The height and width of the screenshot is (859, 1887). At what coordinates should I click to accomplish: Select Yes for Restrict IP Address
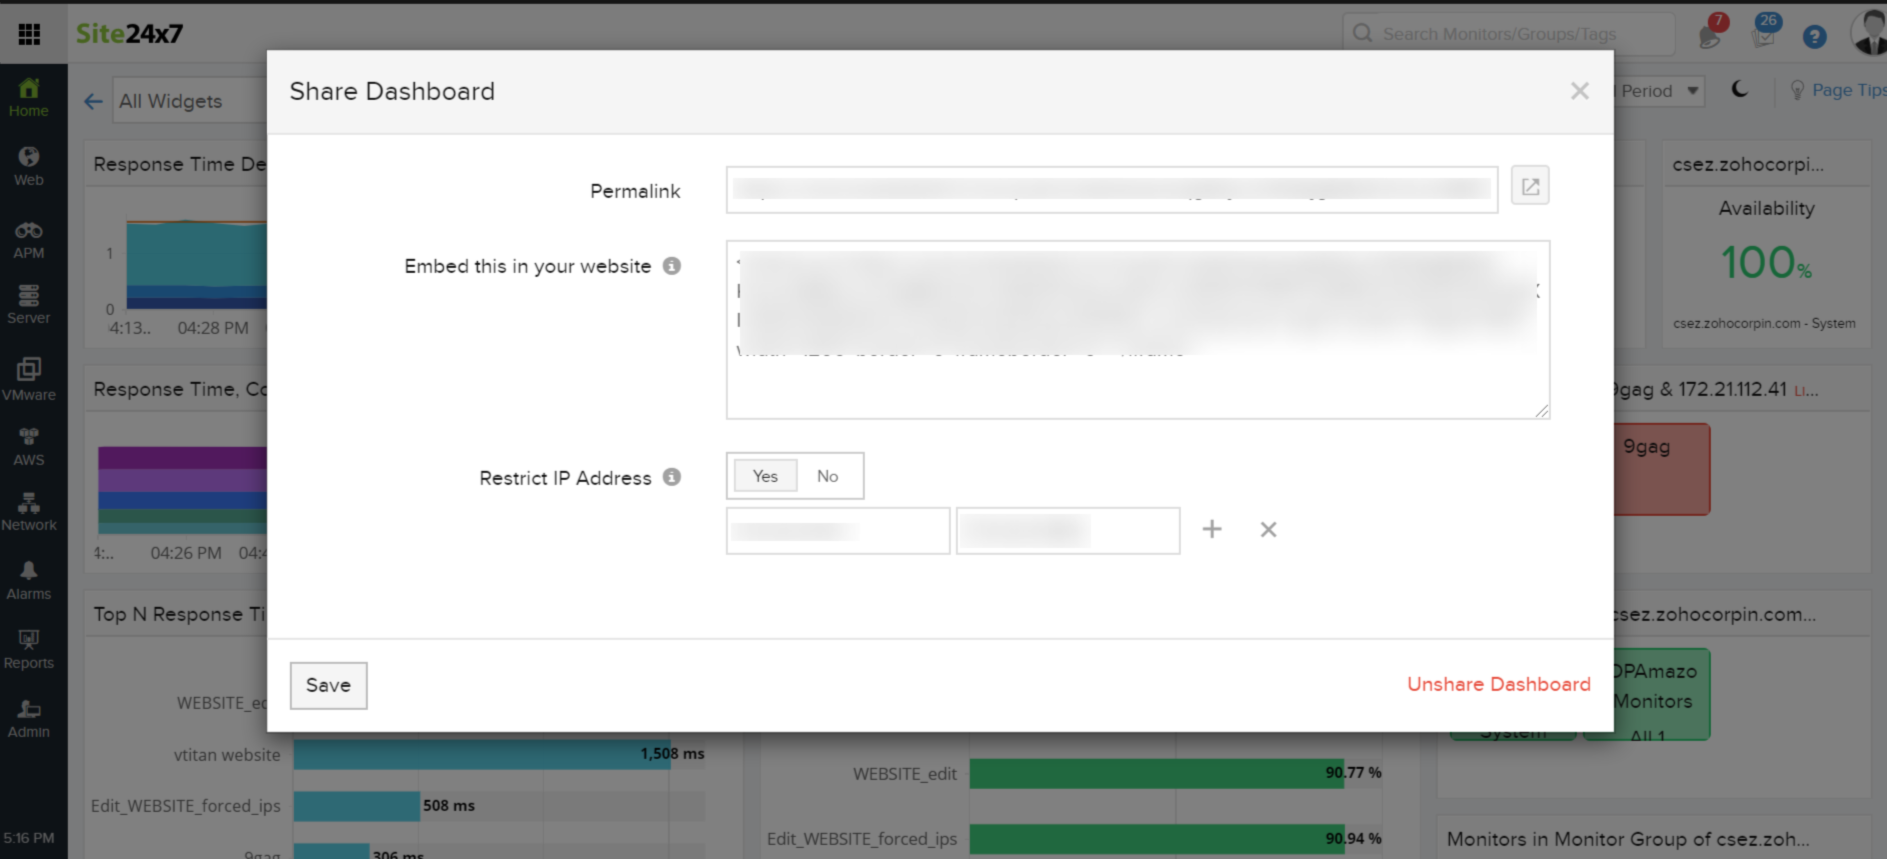tap(765, 476)
